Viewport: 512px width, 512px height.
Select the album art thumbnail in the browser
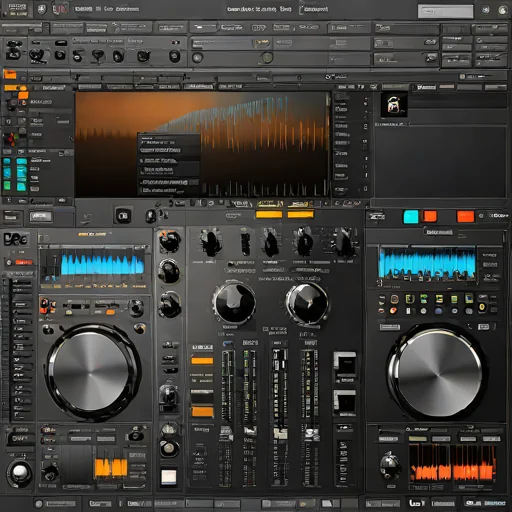tap(394, 105)
